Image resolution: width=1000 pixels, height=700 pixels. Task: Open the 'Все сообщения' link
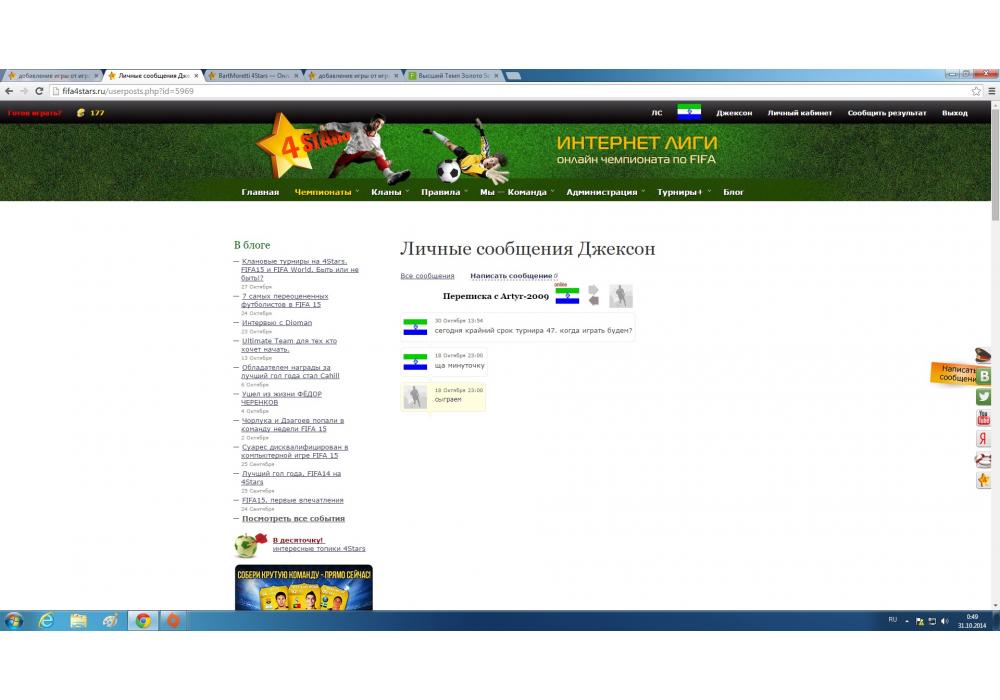pyautogui.click(x=427, y=276)
